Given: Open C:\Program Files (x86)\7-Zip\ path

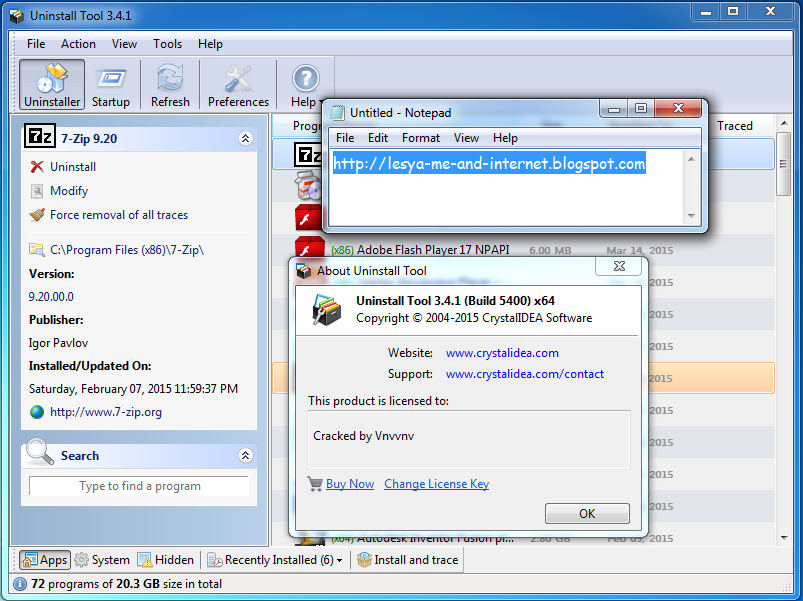Looking at the screenshot, I should [x=127, y=250].
